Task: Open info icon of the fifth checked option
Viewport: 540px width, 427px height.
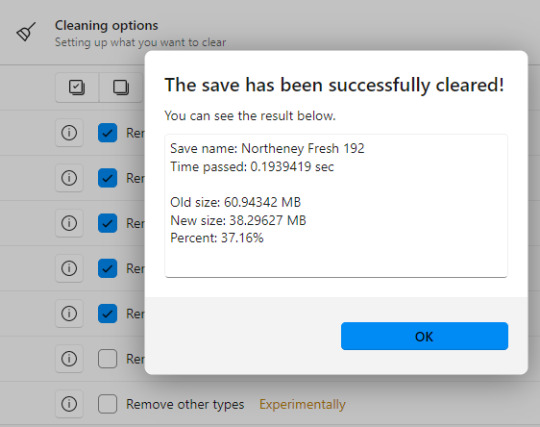Action: [69, 313]
